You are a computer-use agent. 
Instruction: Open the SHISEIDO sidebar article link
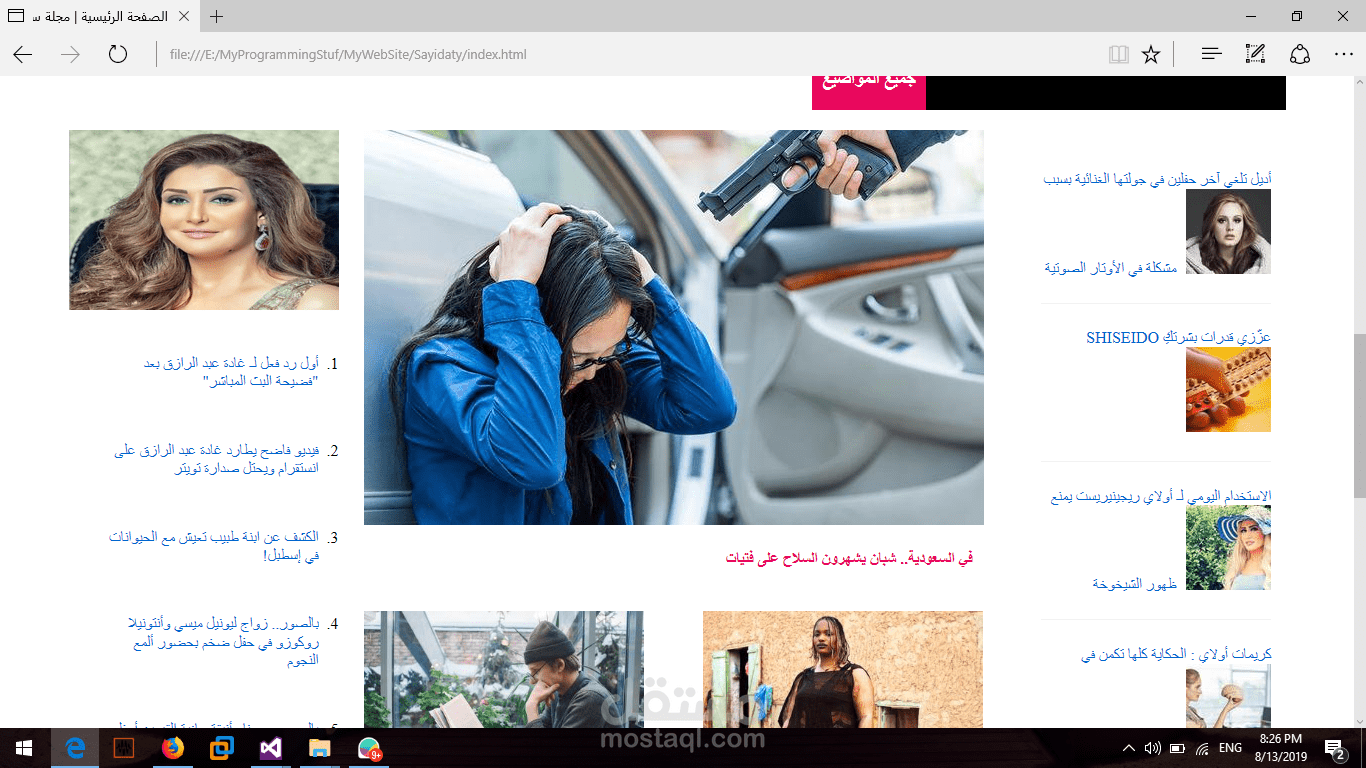point(1179,337)
